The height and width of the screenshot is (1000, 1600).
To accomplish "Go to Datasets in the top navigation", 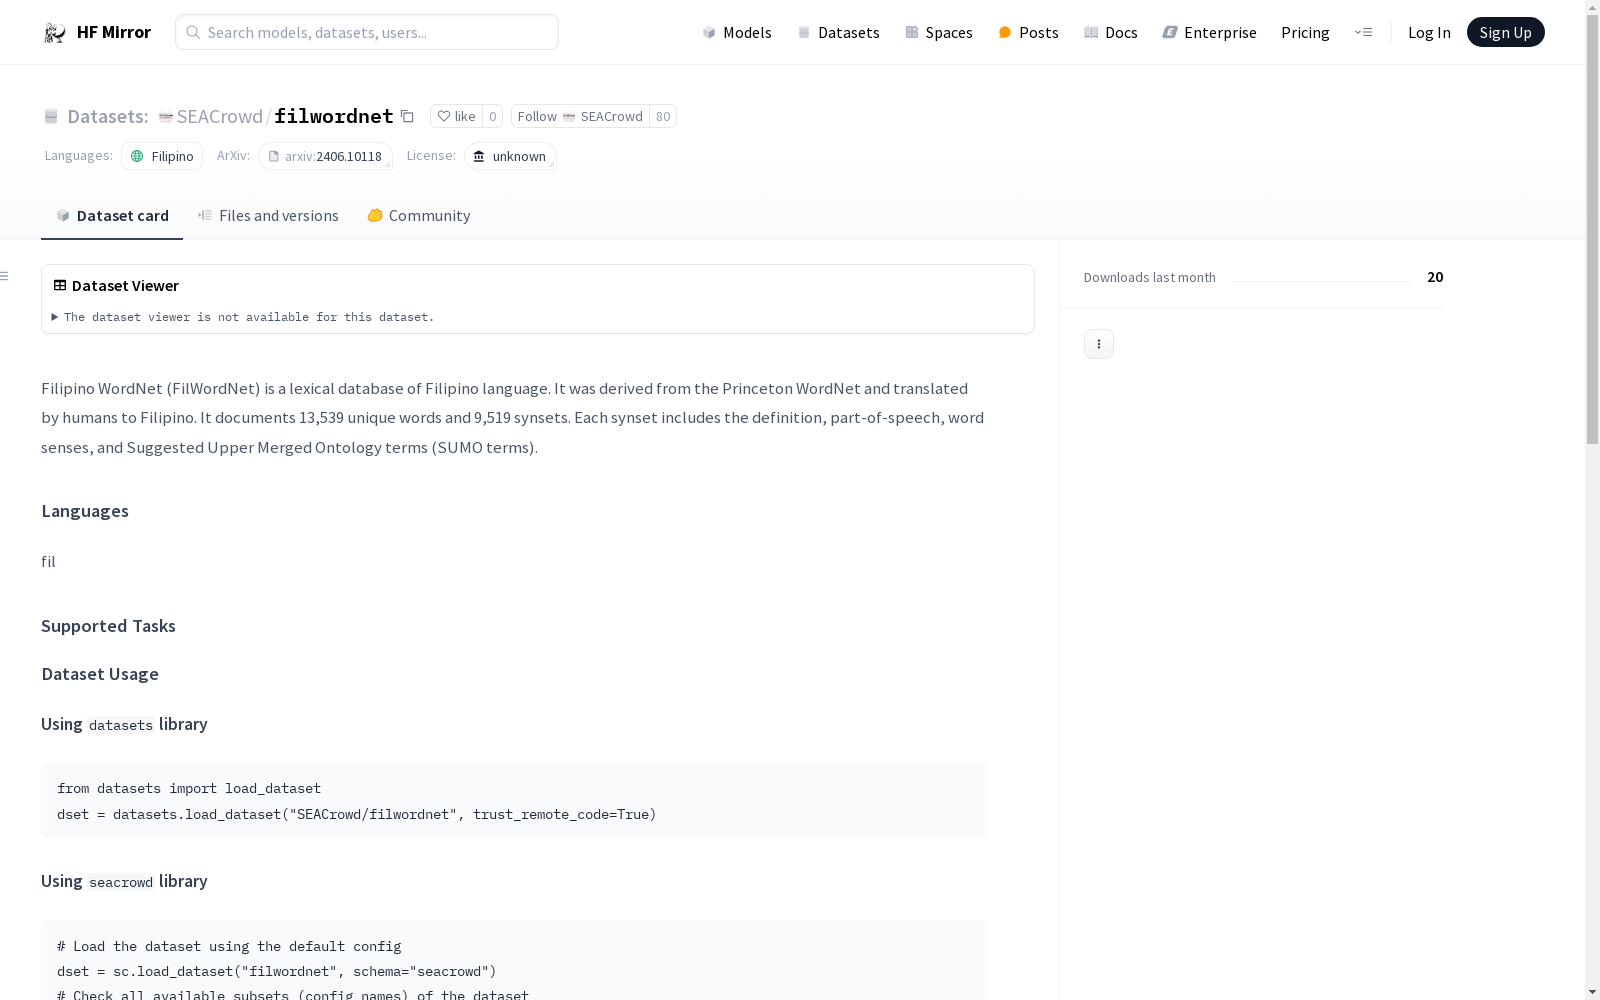I will 838,32.
